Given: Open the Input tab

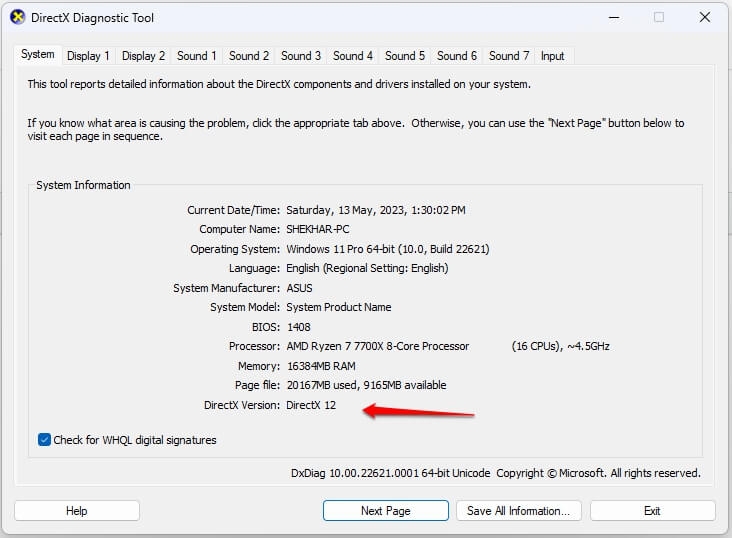Looking at the screenshot, I should point(552,56).
